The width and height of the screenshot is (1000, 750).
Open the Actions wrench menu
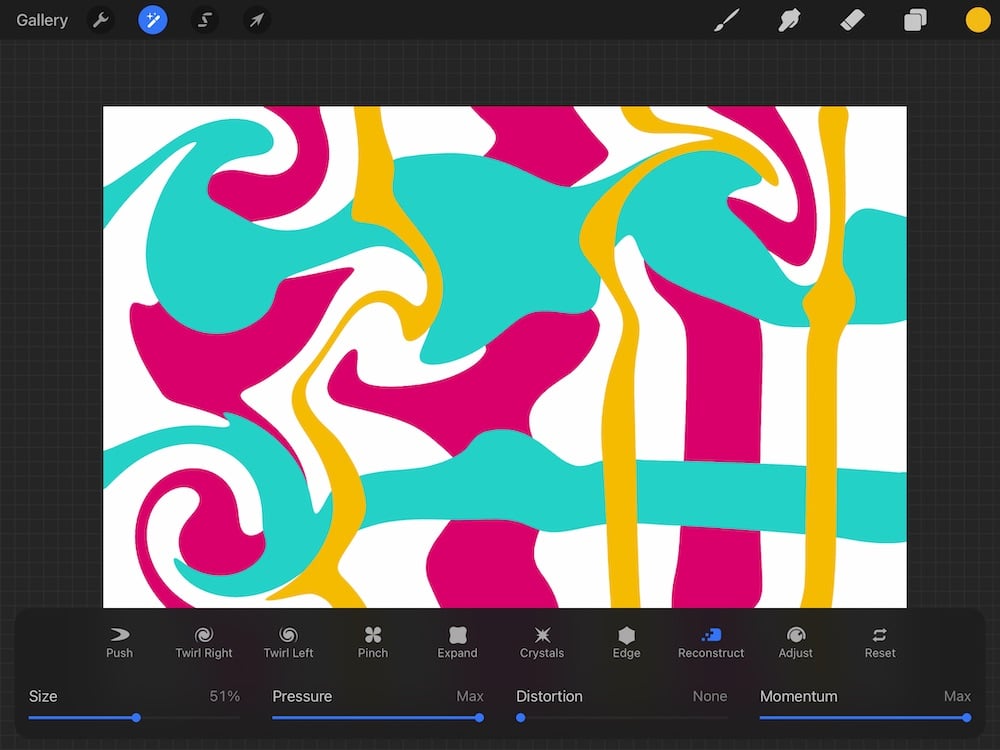pyautogui.click(x=101, y=20)
